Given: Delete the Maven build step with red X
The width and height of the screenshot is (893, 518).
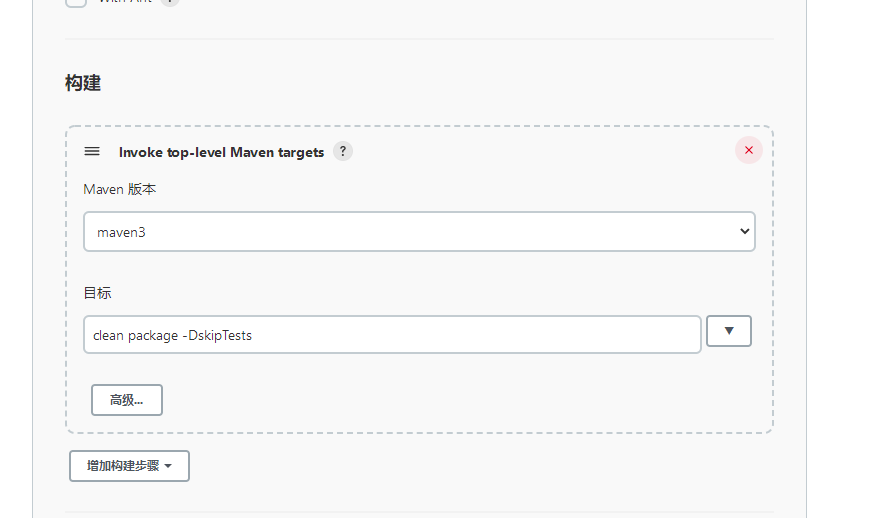Looking at the screenshot, I should [x=748, y=150].
